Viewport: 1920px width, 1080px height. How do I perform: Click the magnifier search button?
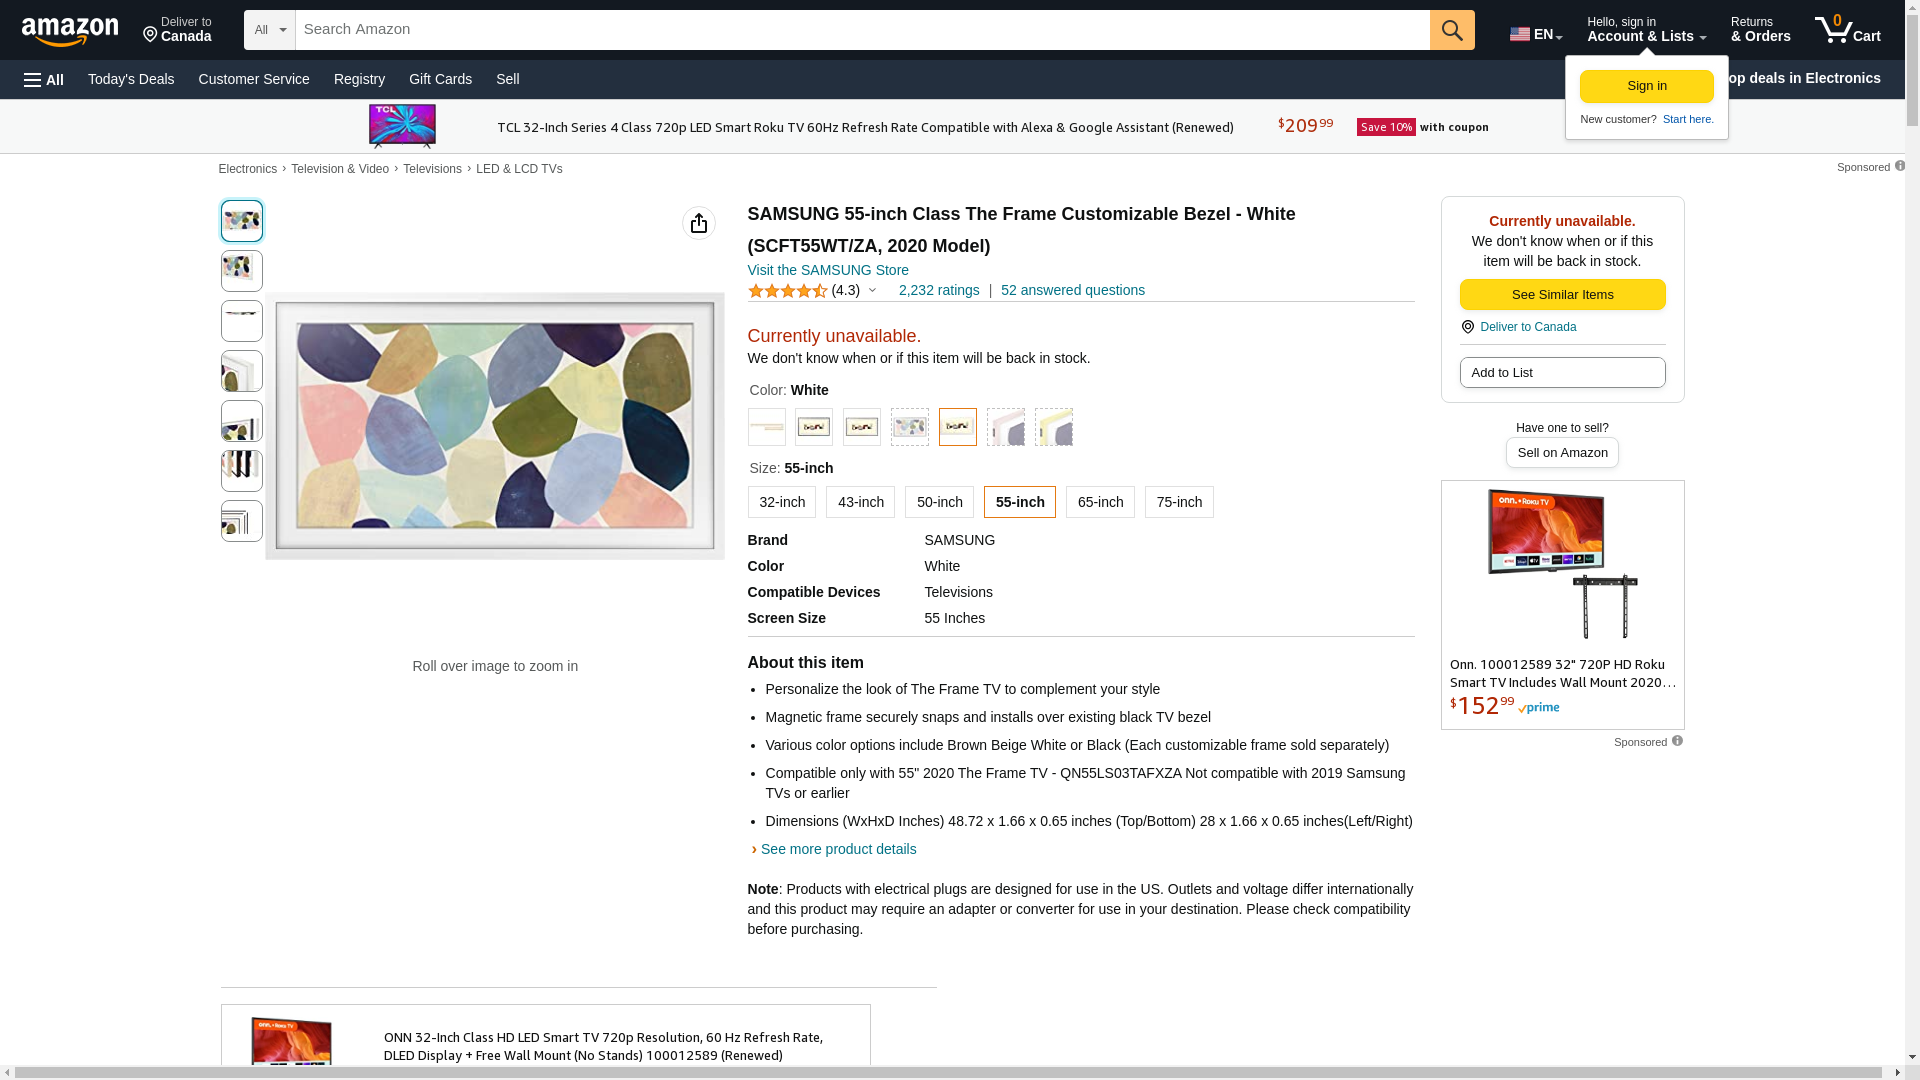coord(1452,30)
